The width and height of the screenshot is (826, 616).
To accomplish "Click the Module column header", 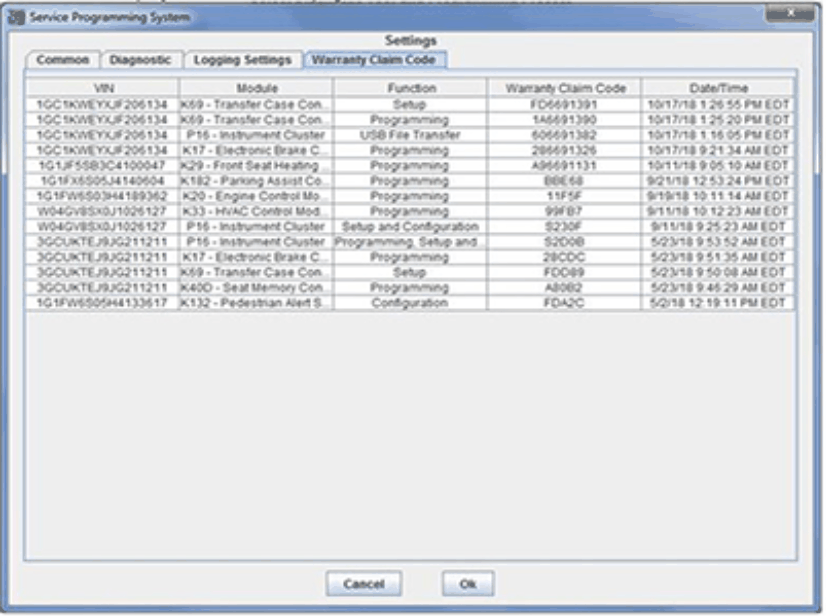I will [x=256, y=89].
